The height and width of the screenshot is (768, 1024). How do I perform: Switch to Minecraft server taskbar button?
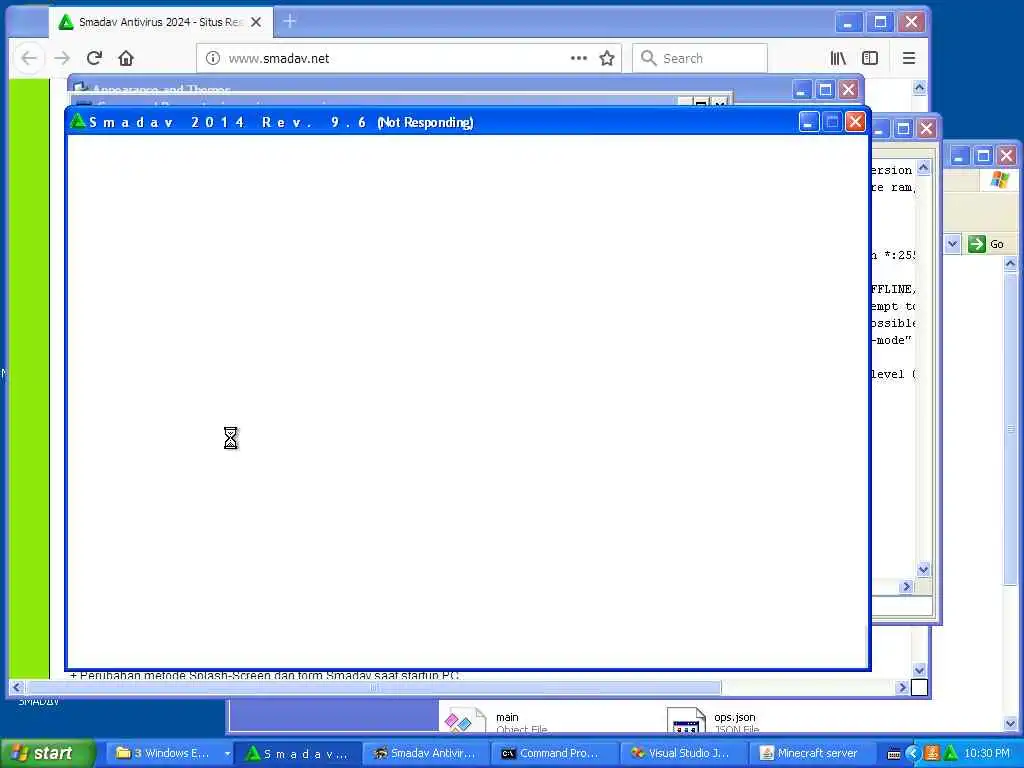pyautogui.click(x=810, y=753)
